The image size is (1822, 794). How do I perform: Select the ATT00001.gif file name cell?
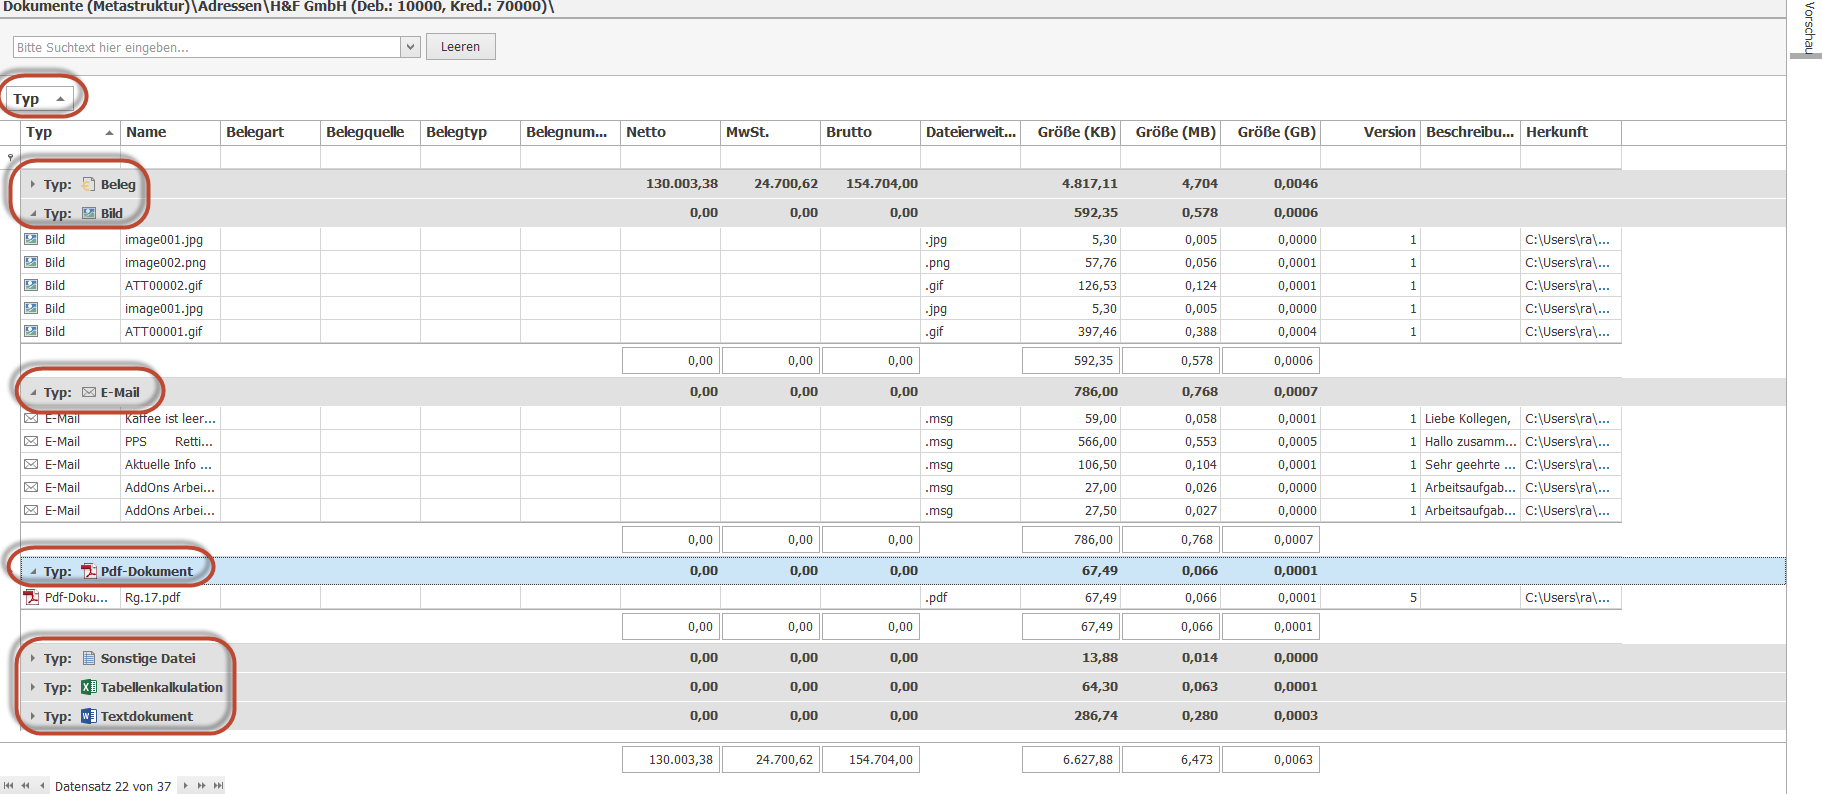click(170, 331)
